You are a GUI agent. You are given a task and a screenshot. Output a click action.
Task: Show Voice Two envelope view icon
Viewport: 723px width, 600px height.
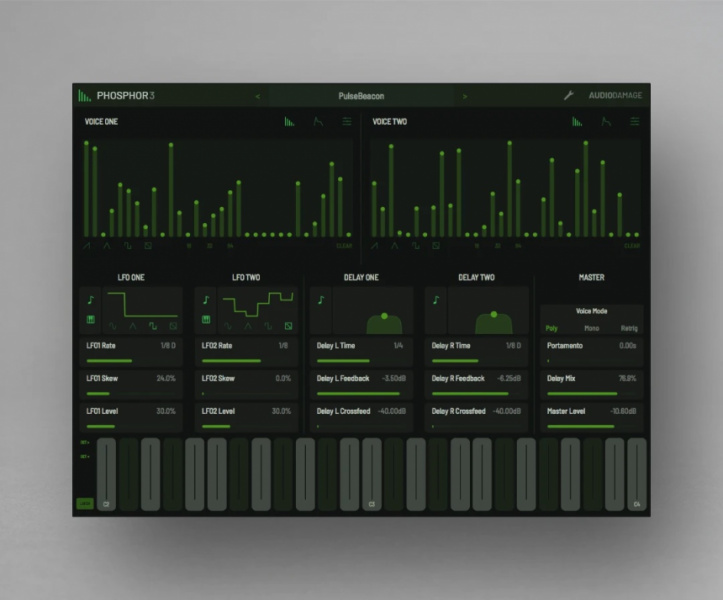606,122
